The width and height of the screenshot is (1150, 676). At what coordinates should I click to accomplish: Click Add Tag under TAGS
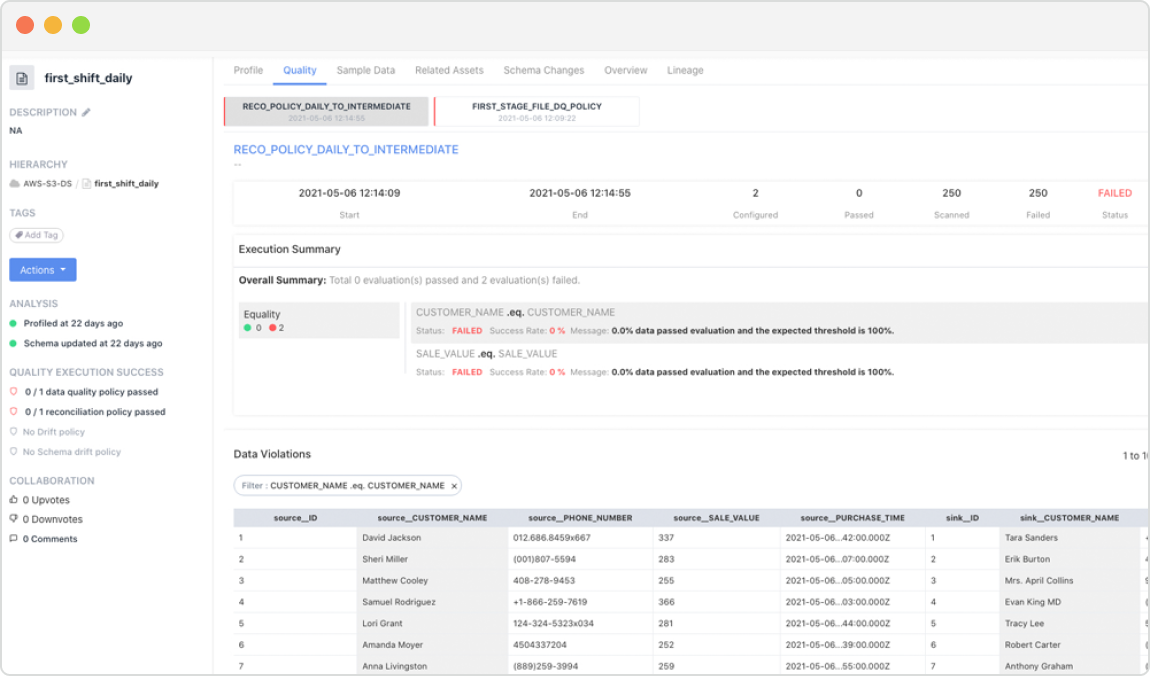[x=36, y=235]
